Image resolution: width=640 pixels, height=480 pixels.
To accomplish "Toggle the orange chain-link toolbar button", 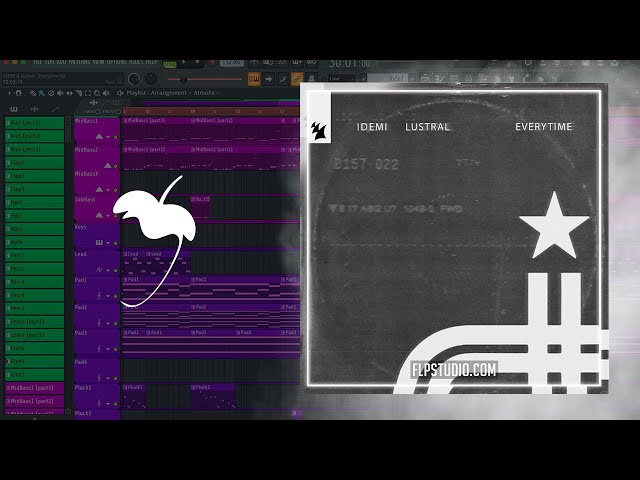I will (x=297, y=79).
